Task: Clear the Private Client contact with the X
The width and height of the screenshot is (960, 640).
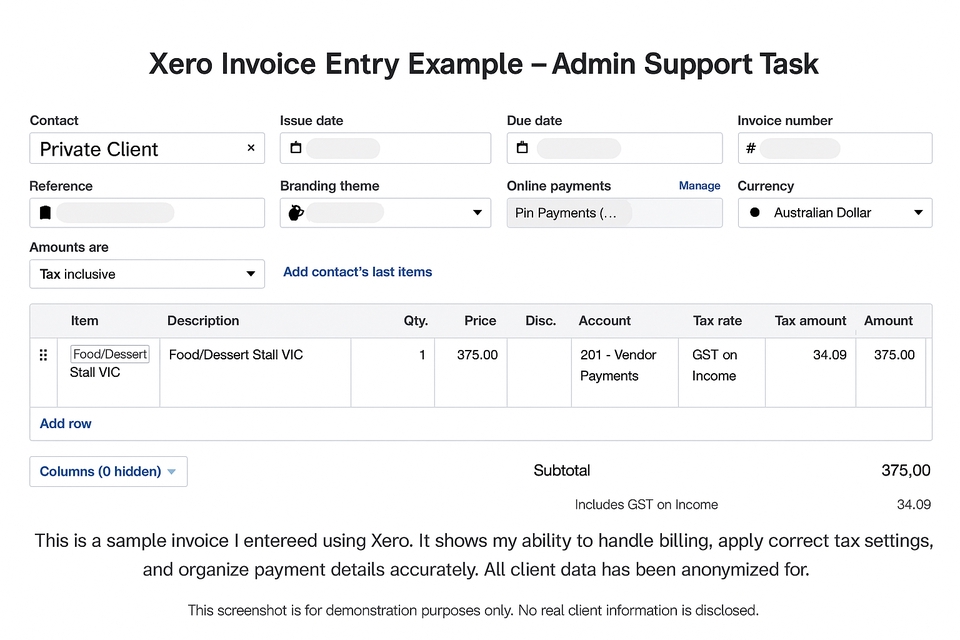Action: 251,148
